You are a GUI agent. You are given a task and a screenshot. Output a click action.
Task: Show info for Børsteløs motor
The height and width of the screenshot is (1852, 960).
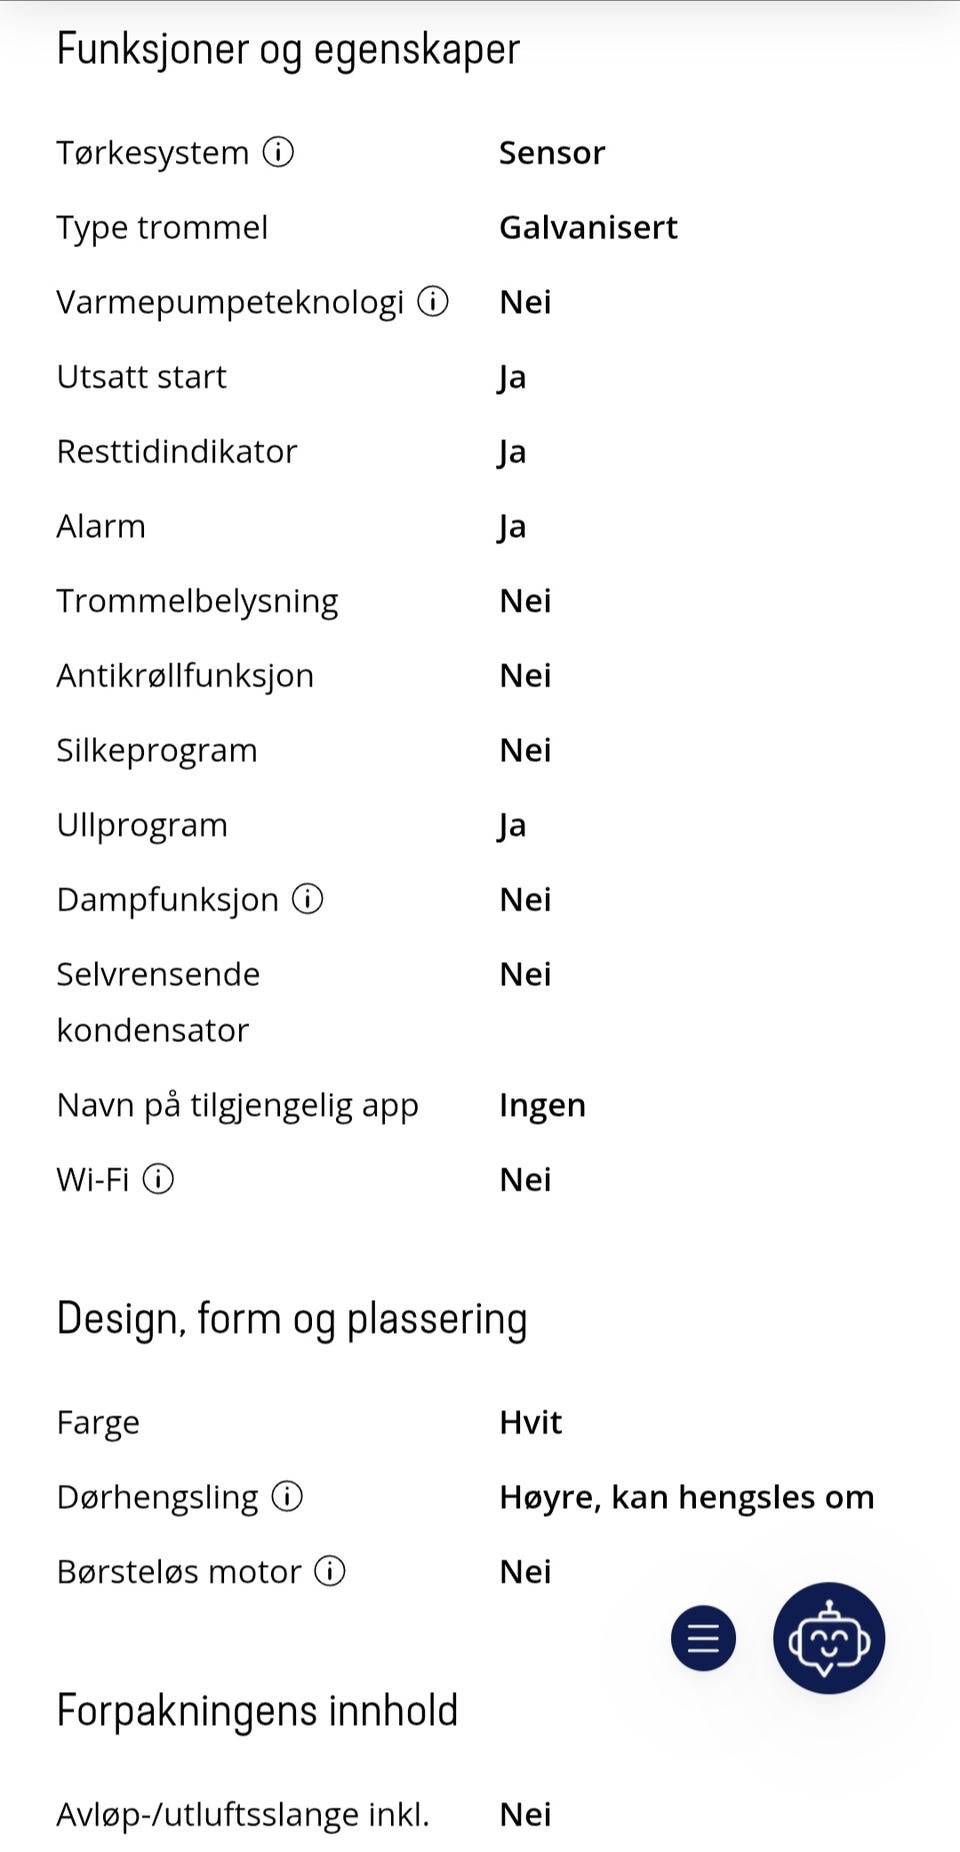(x=330, y=1571)
